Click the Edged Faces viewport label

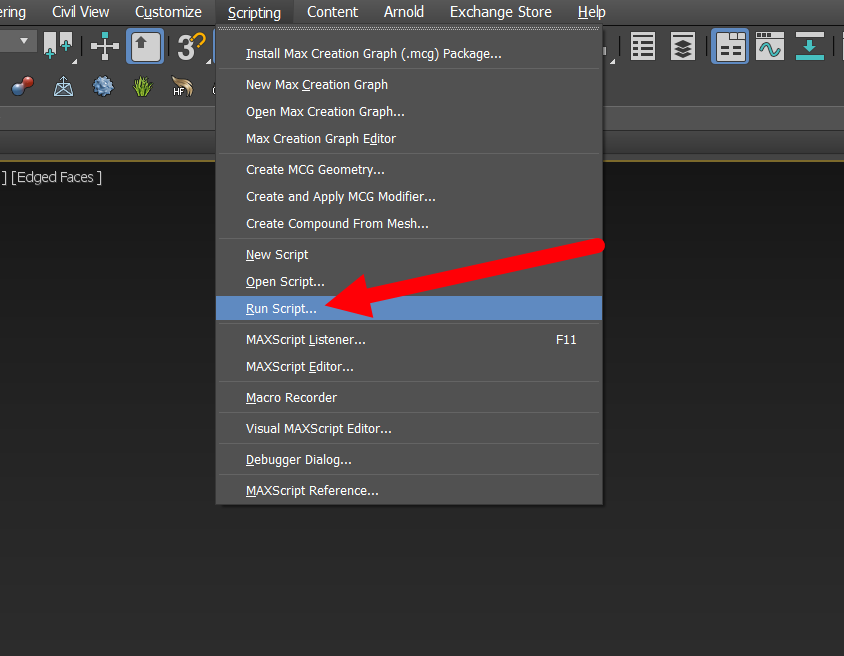(56, 177)
